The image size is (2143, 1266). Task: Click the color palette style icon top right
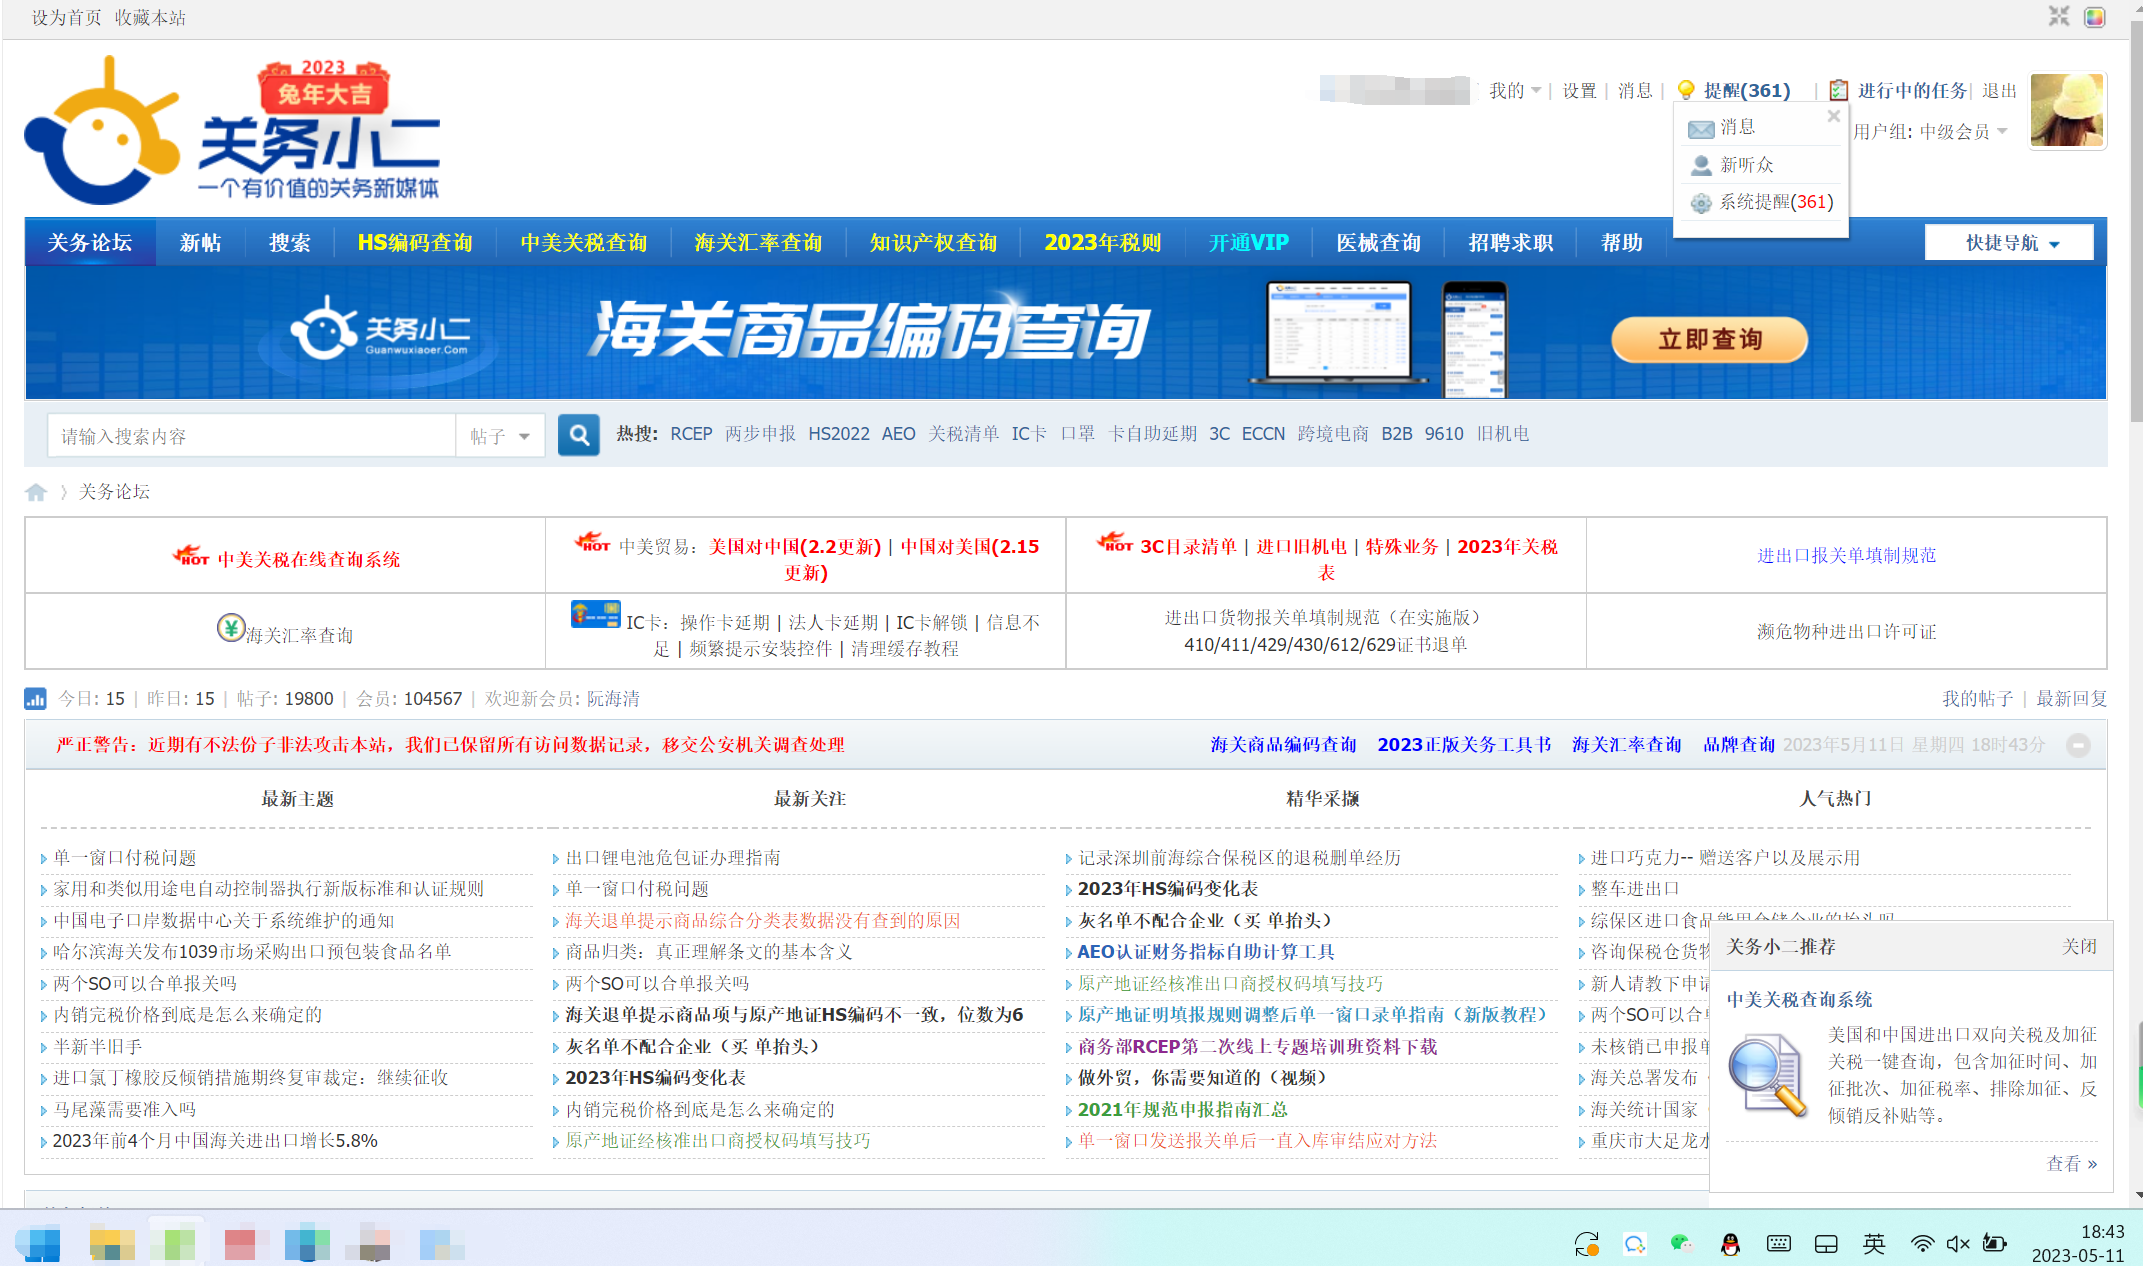click(x=2094, y=17)
